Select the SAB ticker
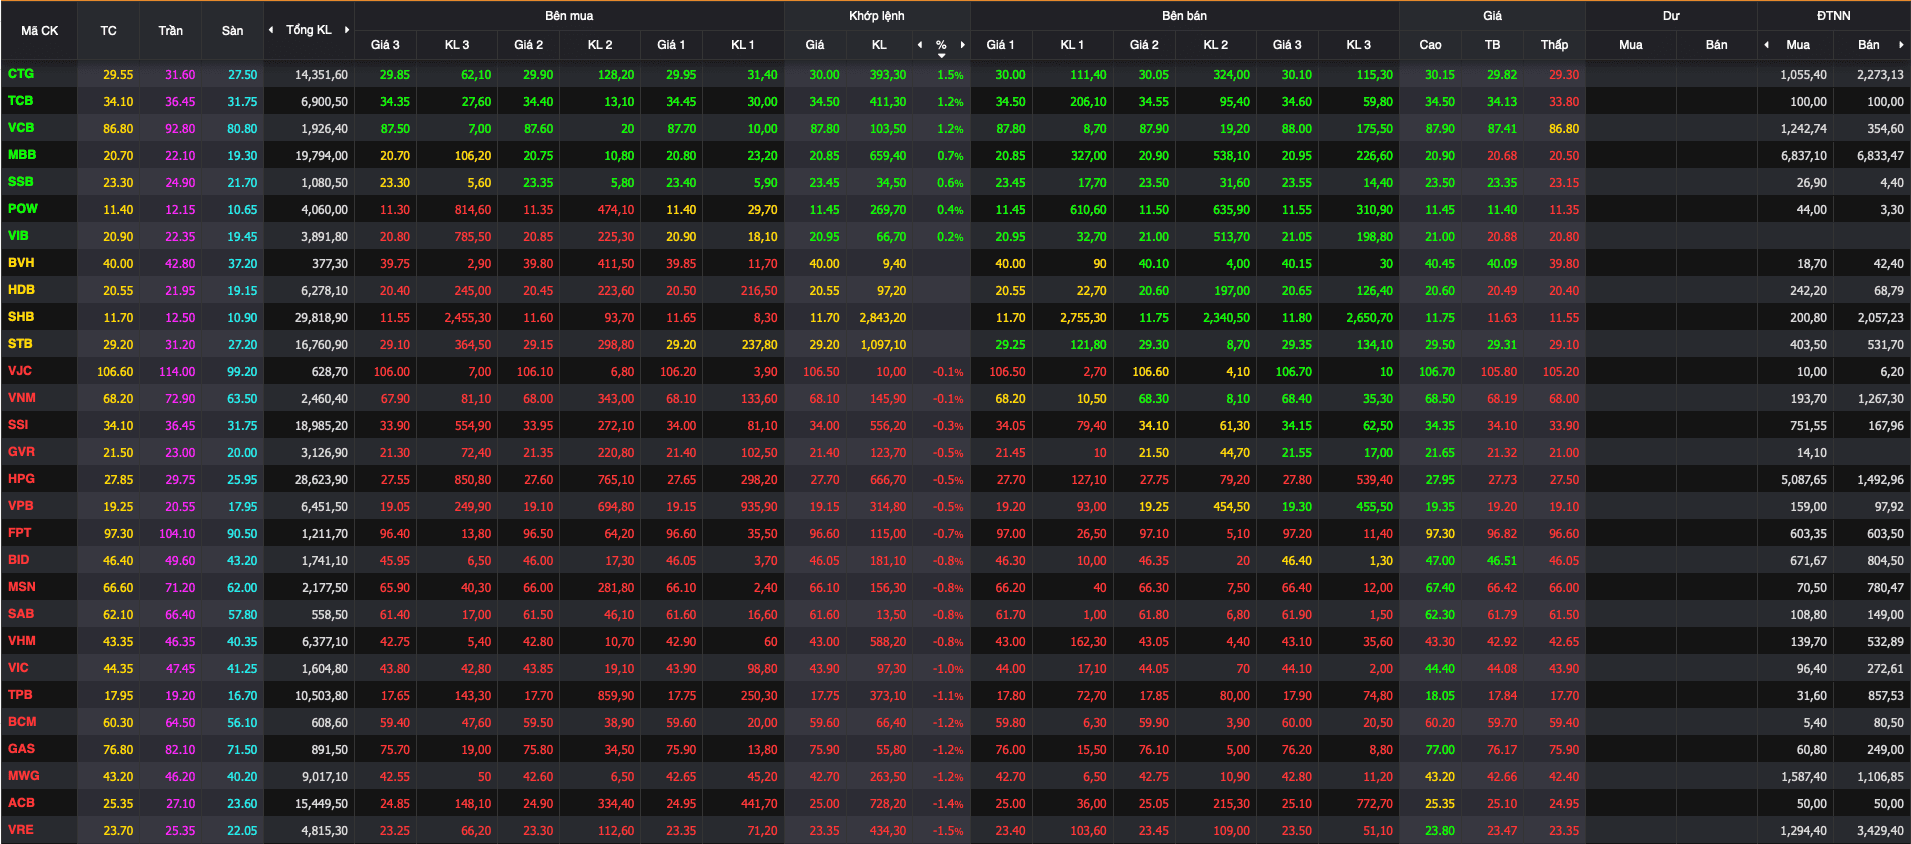 pyautogui.click(x=21, y=614)
